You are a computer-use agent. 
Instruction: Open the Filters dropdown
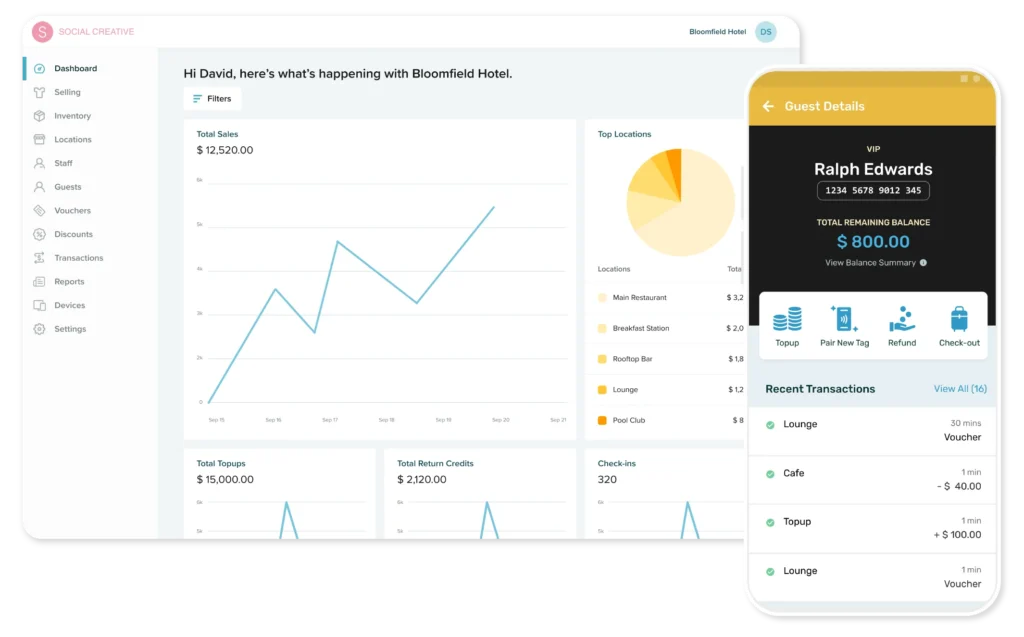pos(212,99)
